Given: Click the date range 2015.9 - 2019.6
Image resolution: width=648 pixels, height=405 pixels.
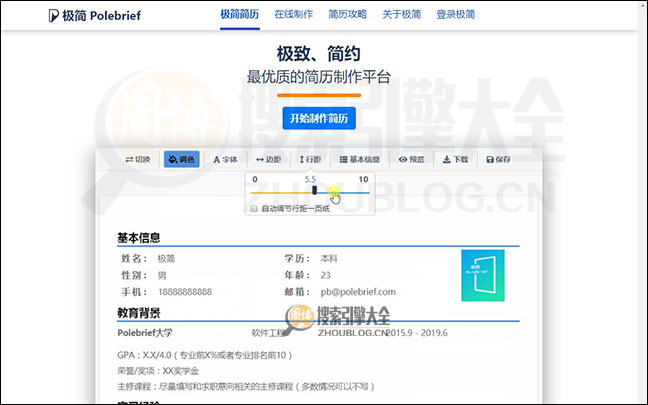Looking at the screenshot, I should (x=417, y=333).
